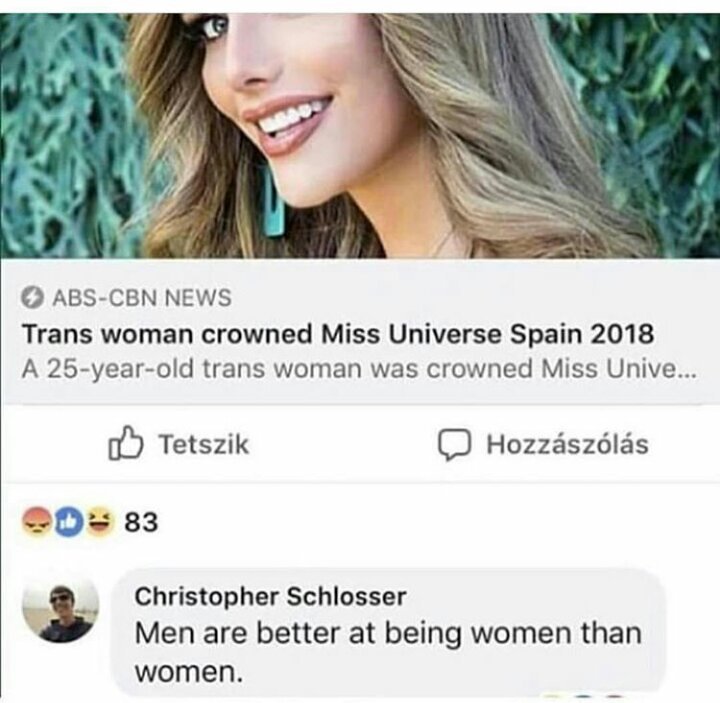The height and width of the screenshot is (703, 720).
Task: Click the Hozzászólás comment label
Action: point(568,444)
